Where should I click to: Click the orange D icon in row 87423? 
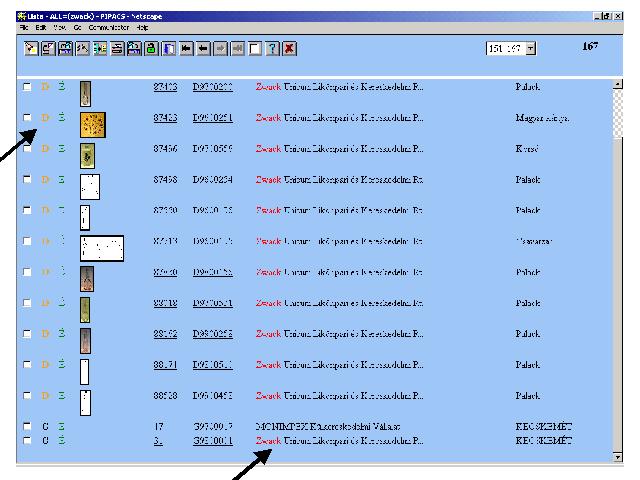point(45,118)
